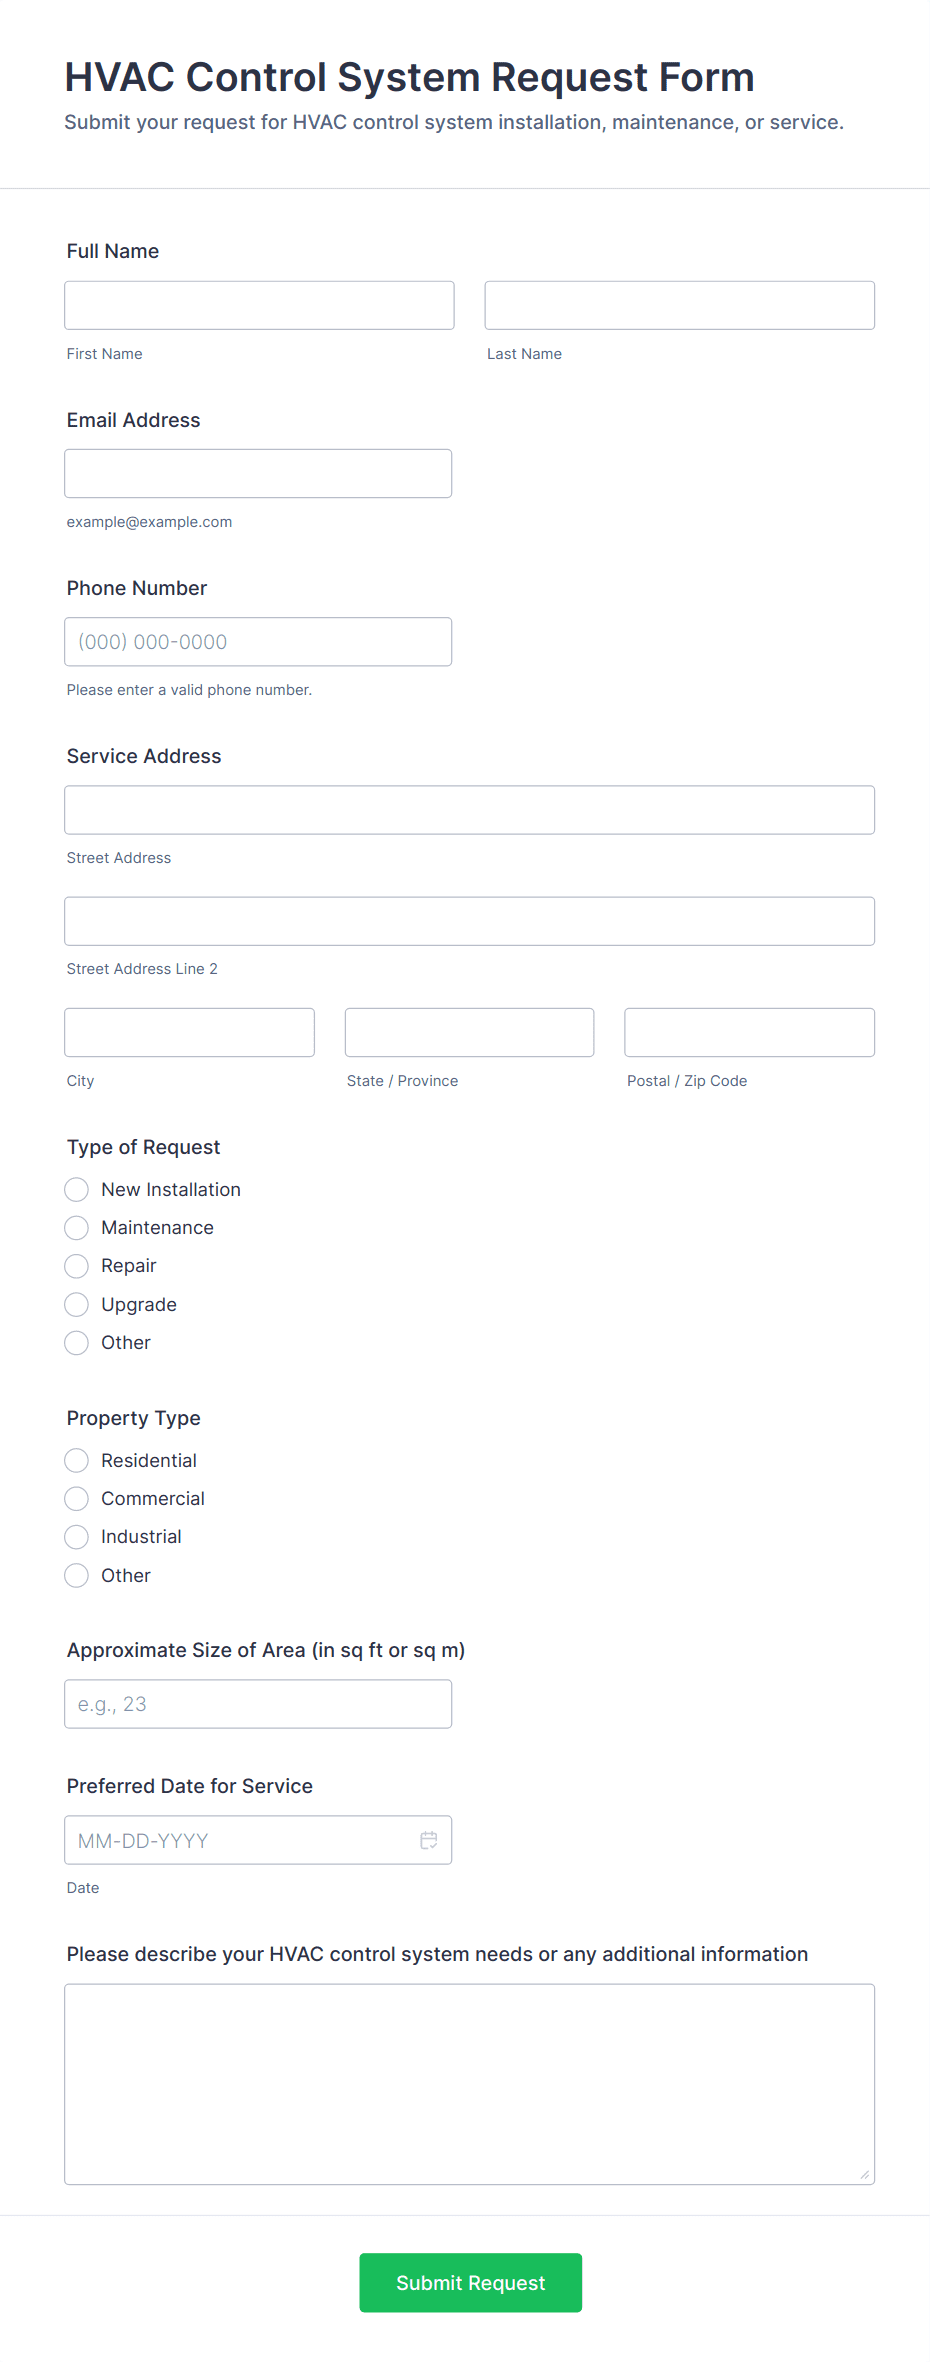
Task: Click the Postal / Zip Code field
Action: pos(748,1032)
